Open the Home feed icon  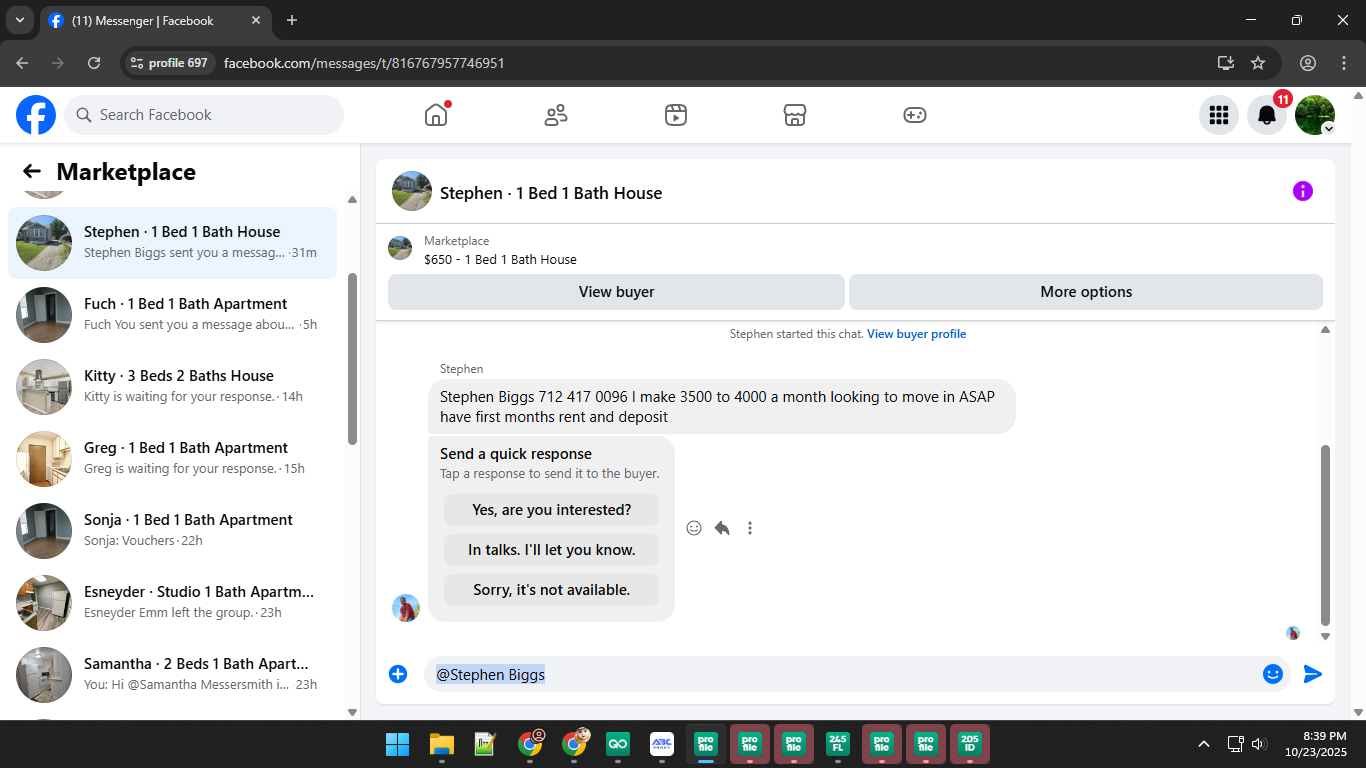(x=436, y=115)
